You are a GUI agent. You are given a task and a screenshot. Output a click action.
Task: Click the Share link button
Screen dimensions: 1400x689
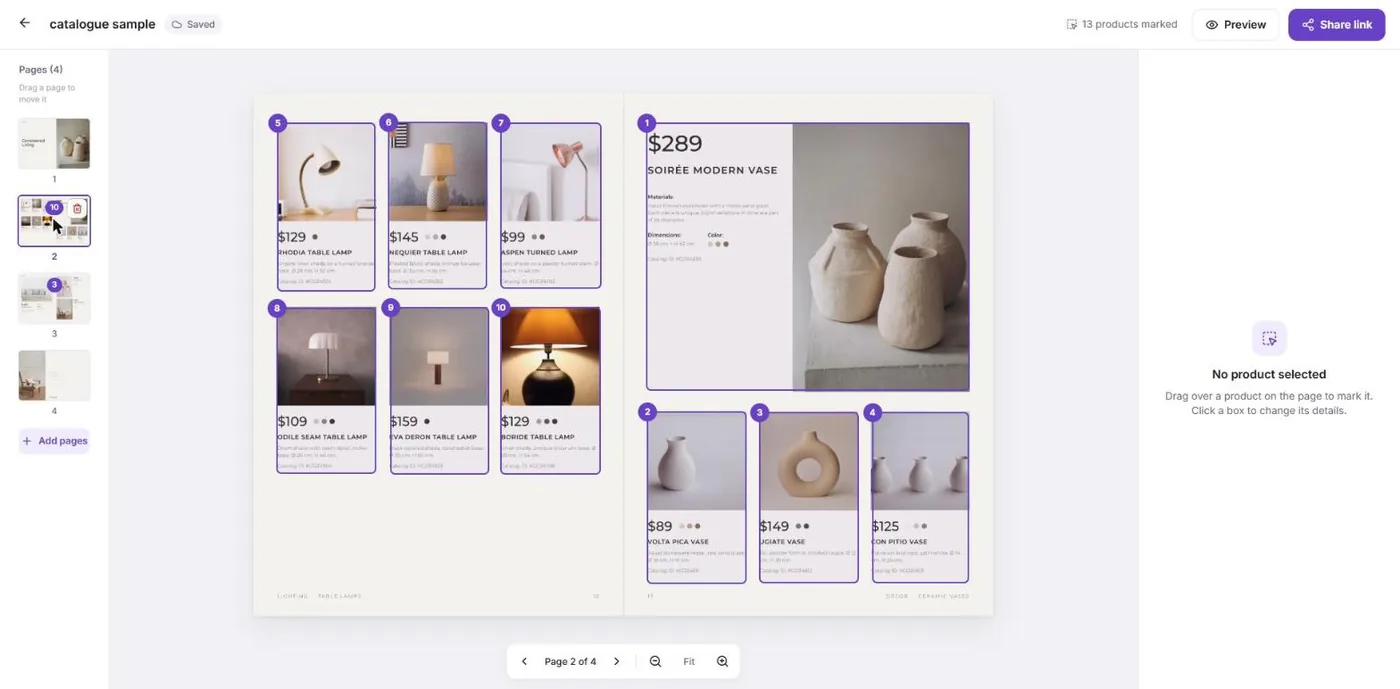click(1337, 25)
